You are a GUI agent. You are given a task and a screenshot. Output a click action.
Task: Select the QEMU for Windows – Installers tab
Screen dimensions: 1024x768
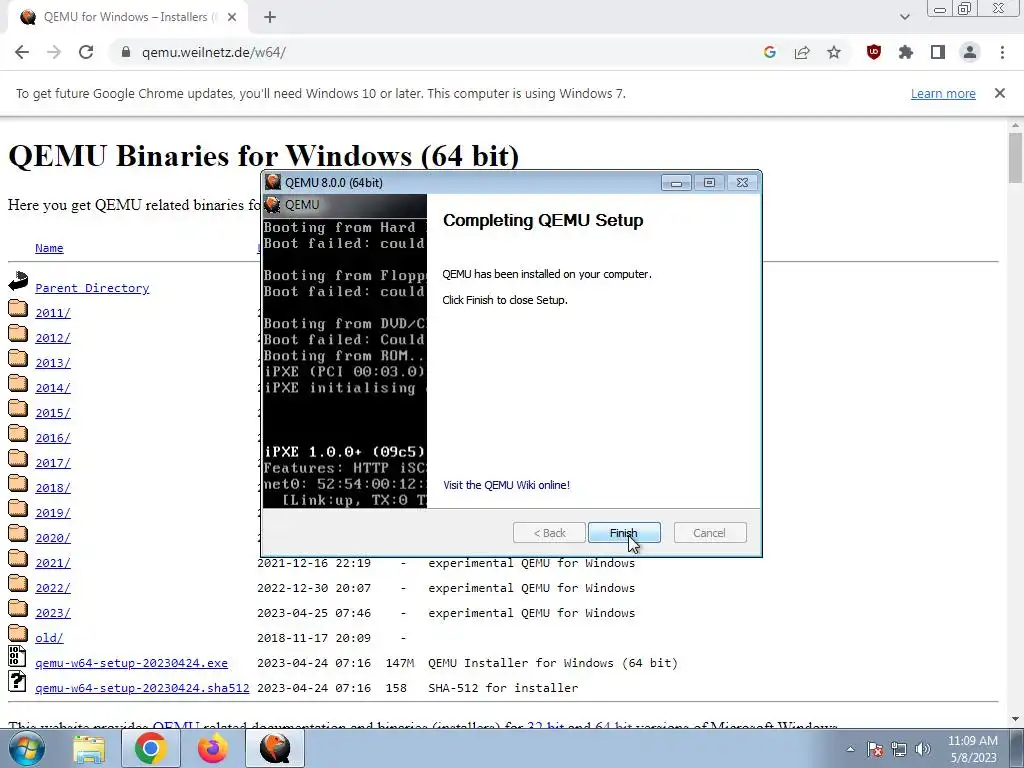[128, 18]
